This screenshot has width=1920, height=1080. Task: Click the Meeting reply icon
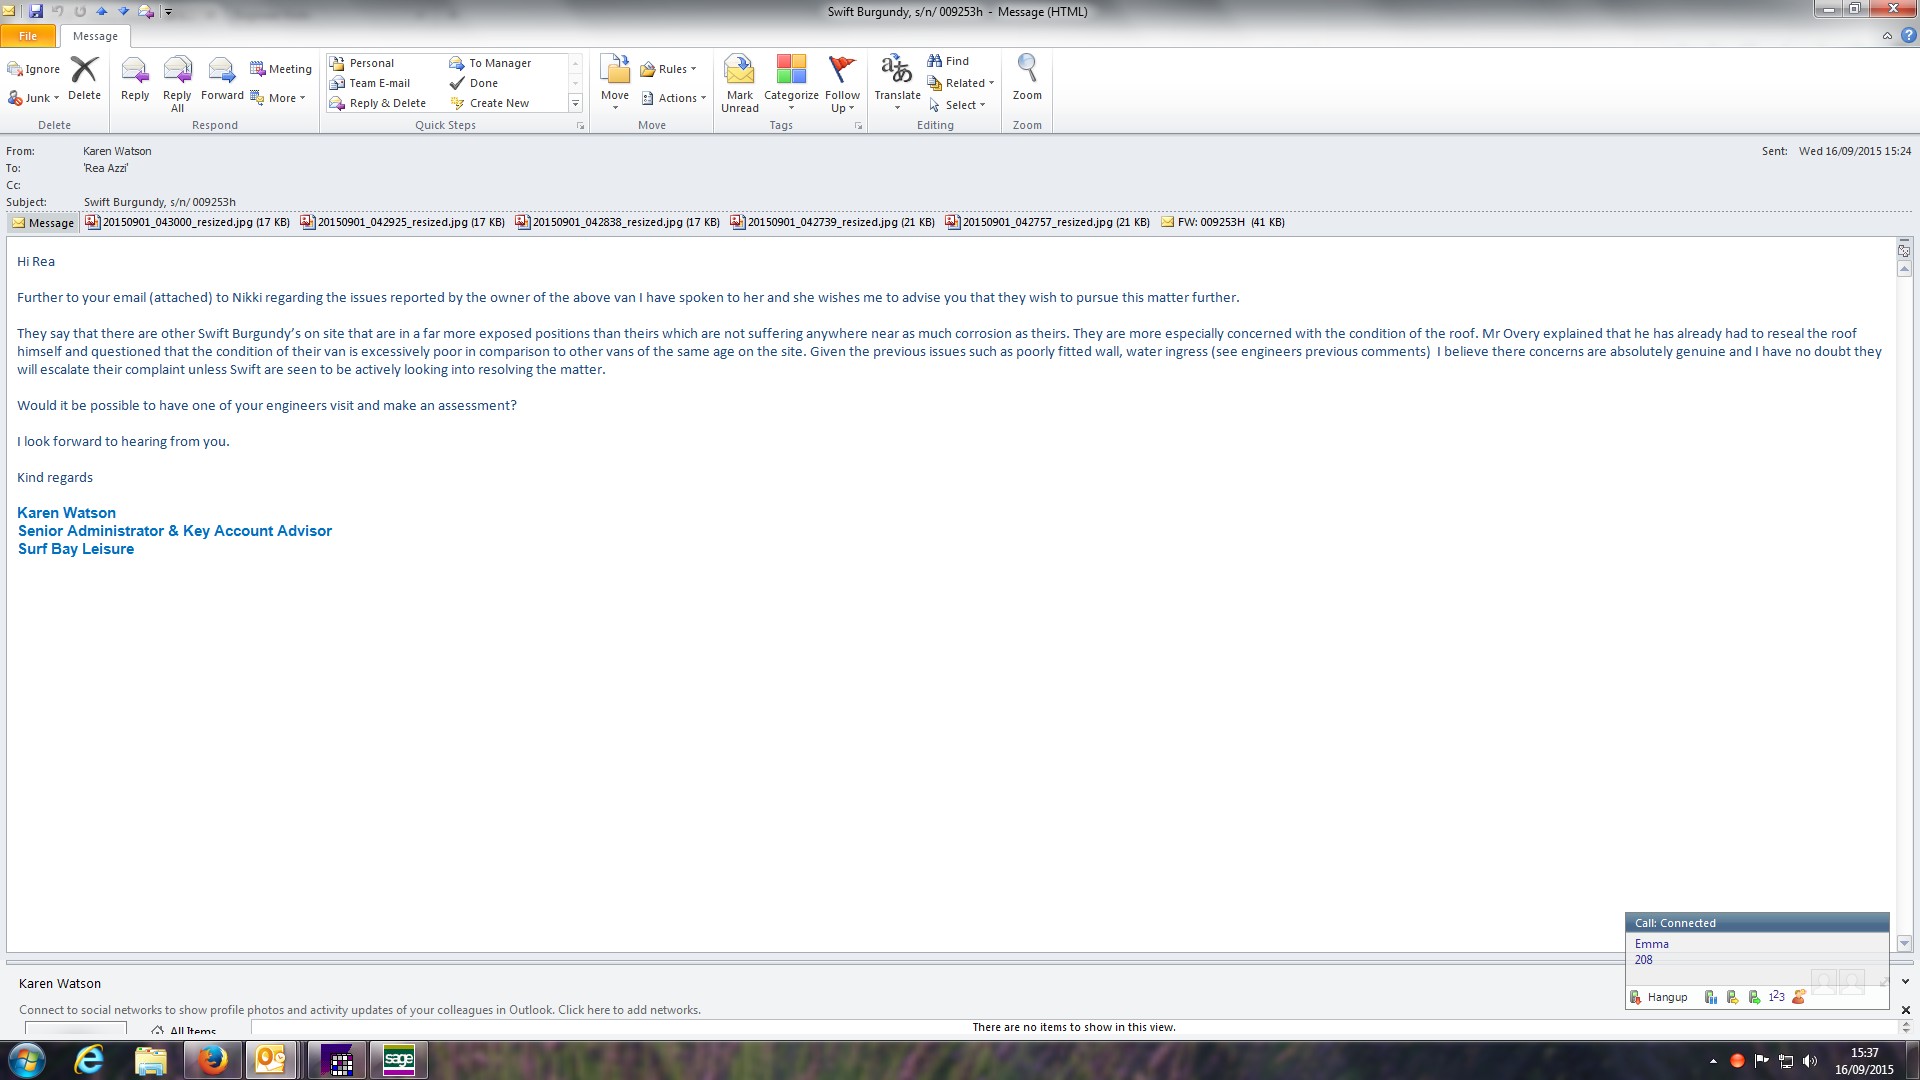click(281, 69)
